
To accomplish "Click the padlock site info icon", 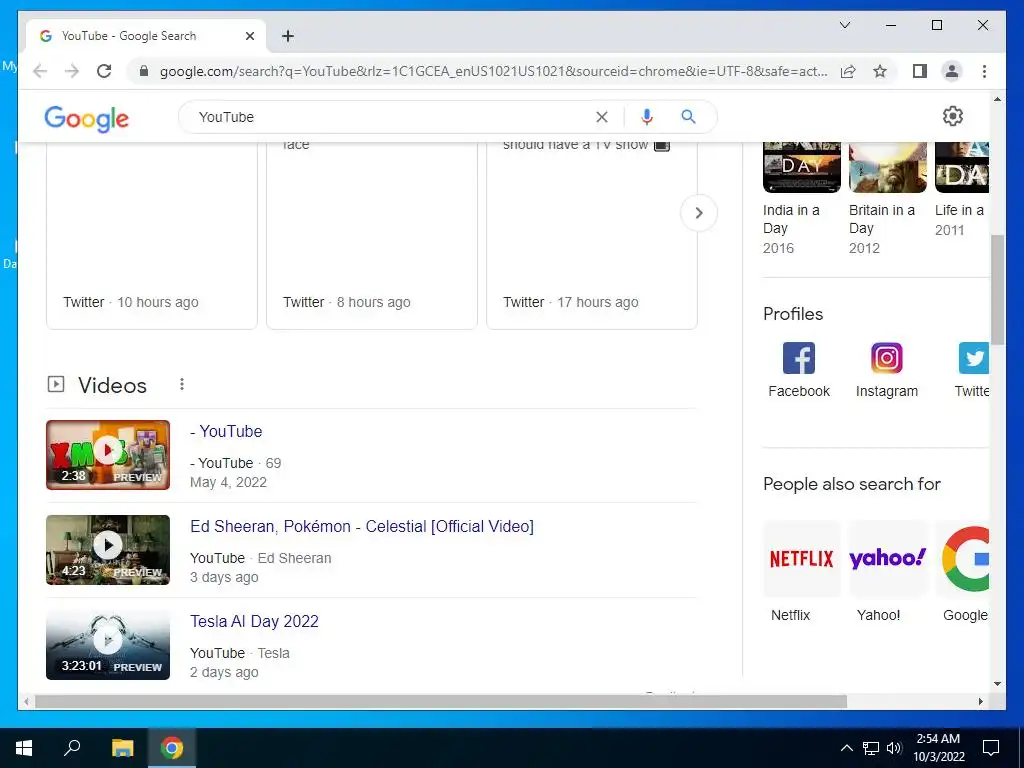I will (x=144, y=71).
